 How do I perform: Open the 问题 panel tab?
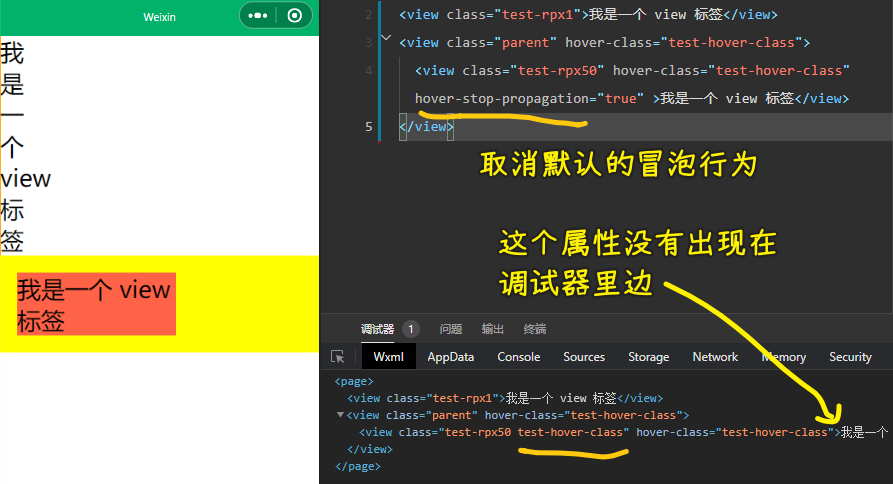450,329
